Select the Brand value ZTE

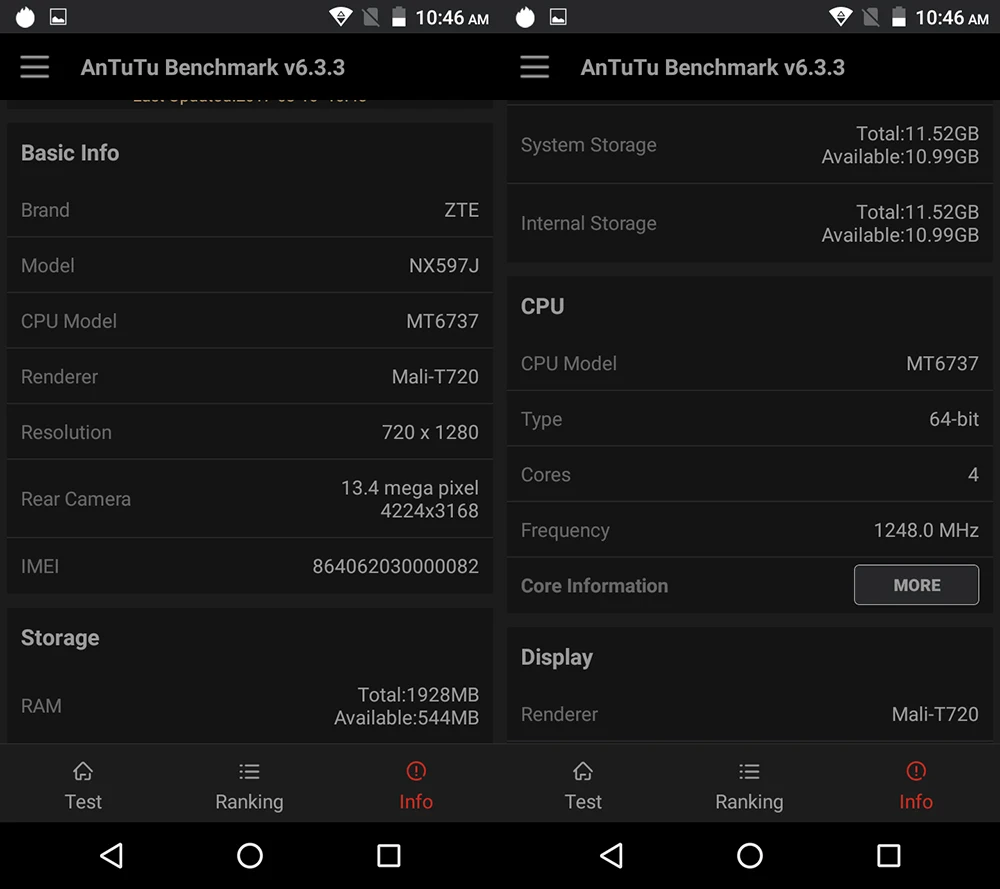click(462, 210)
